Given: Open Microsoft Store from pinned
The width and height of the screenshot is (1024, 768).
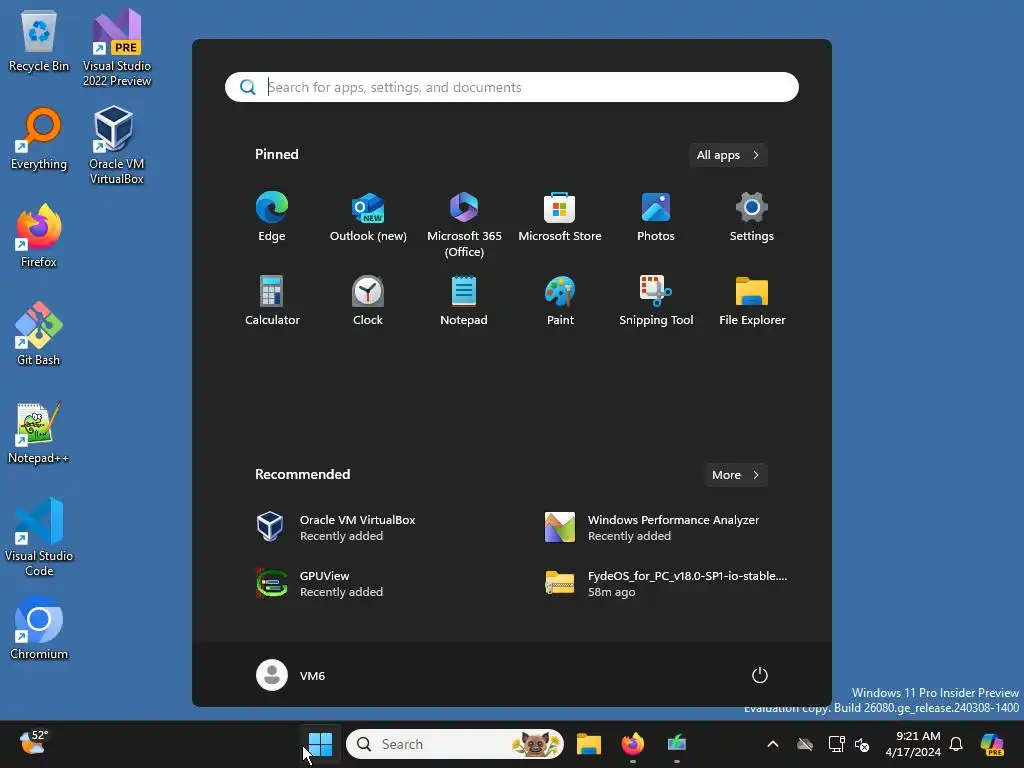Looking at the screenshot, I should coord(560,217).
